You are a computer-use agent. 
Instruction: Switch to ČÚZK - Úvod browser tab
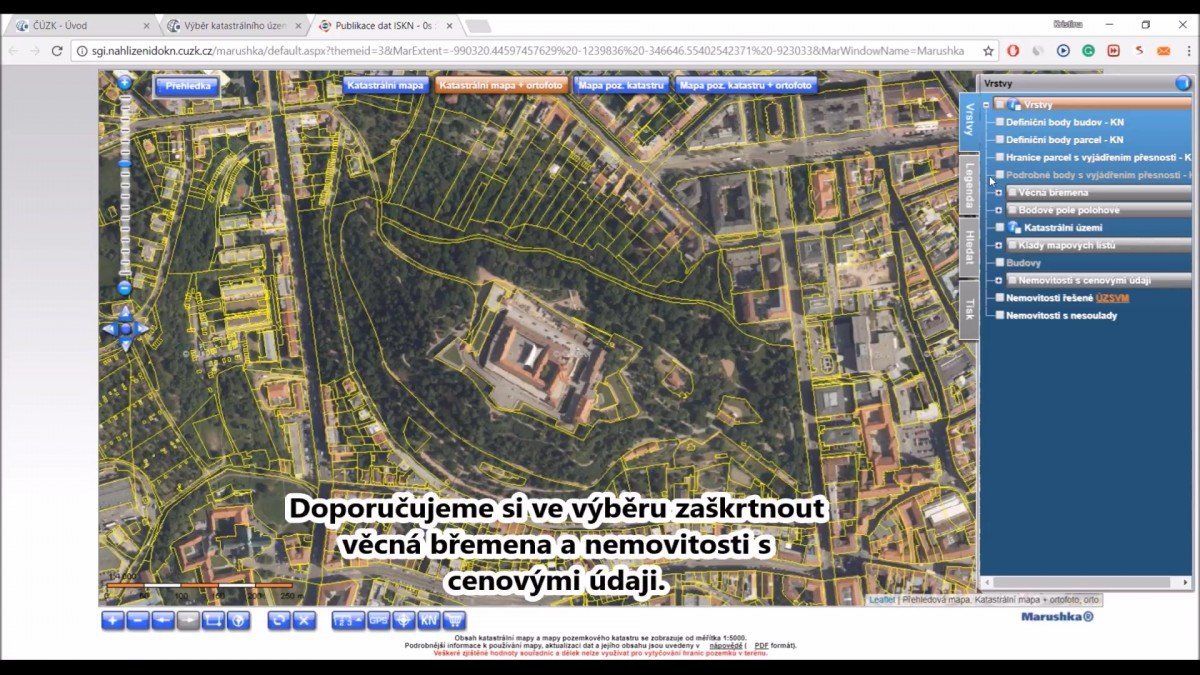point(82,25)
